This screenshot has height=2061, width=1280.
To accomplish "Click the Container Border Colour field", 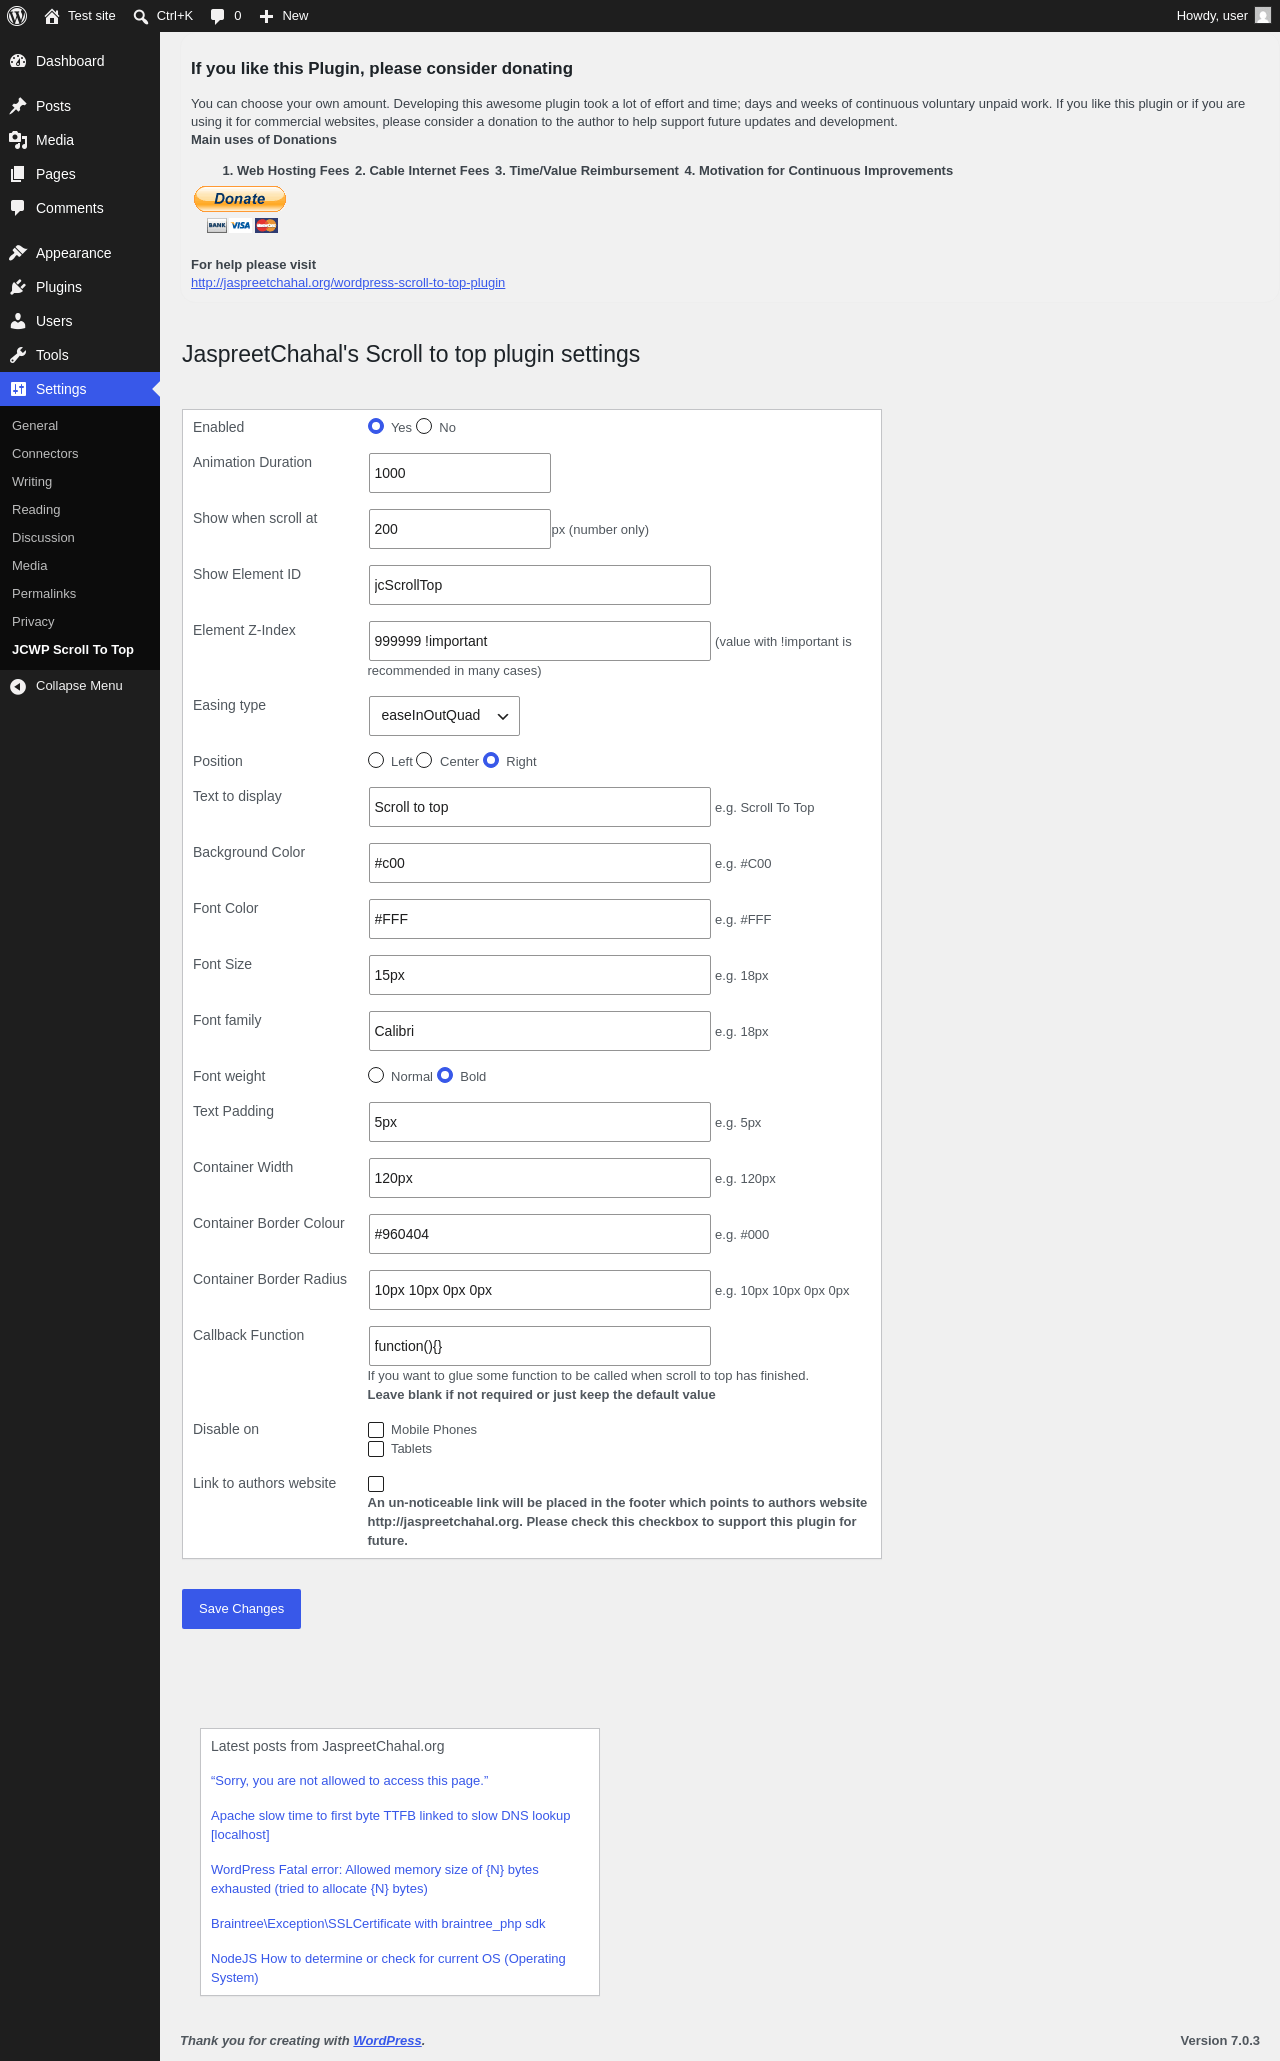I will [x=540, y=1234].
